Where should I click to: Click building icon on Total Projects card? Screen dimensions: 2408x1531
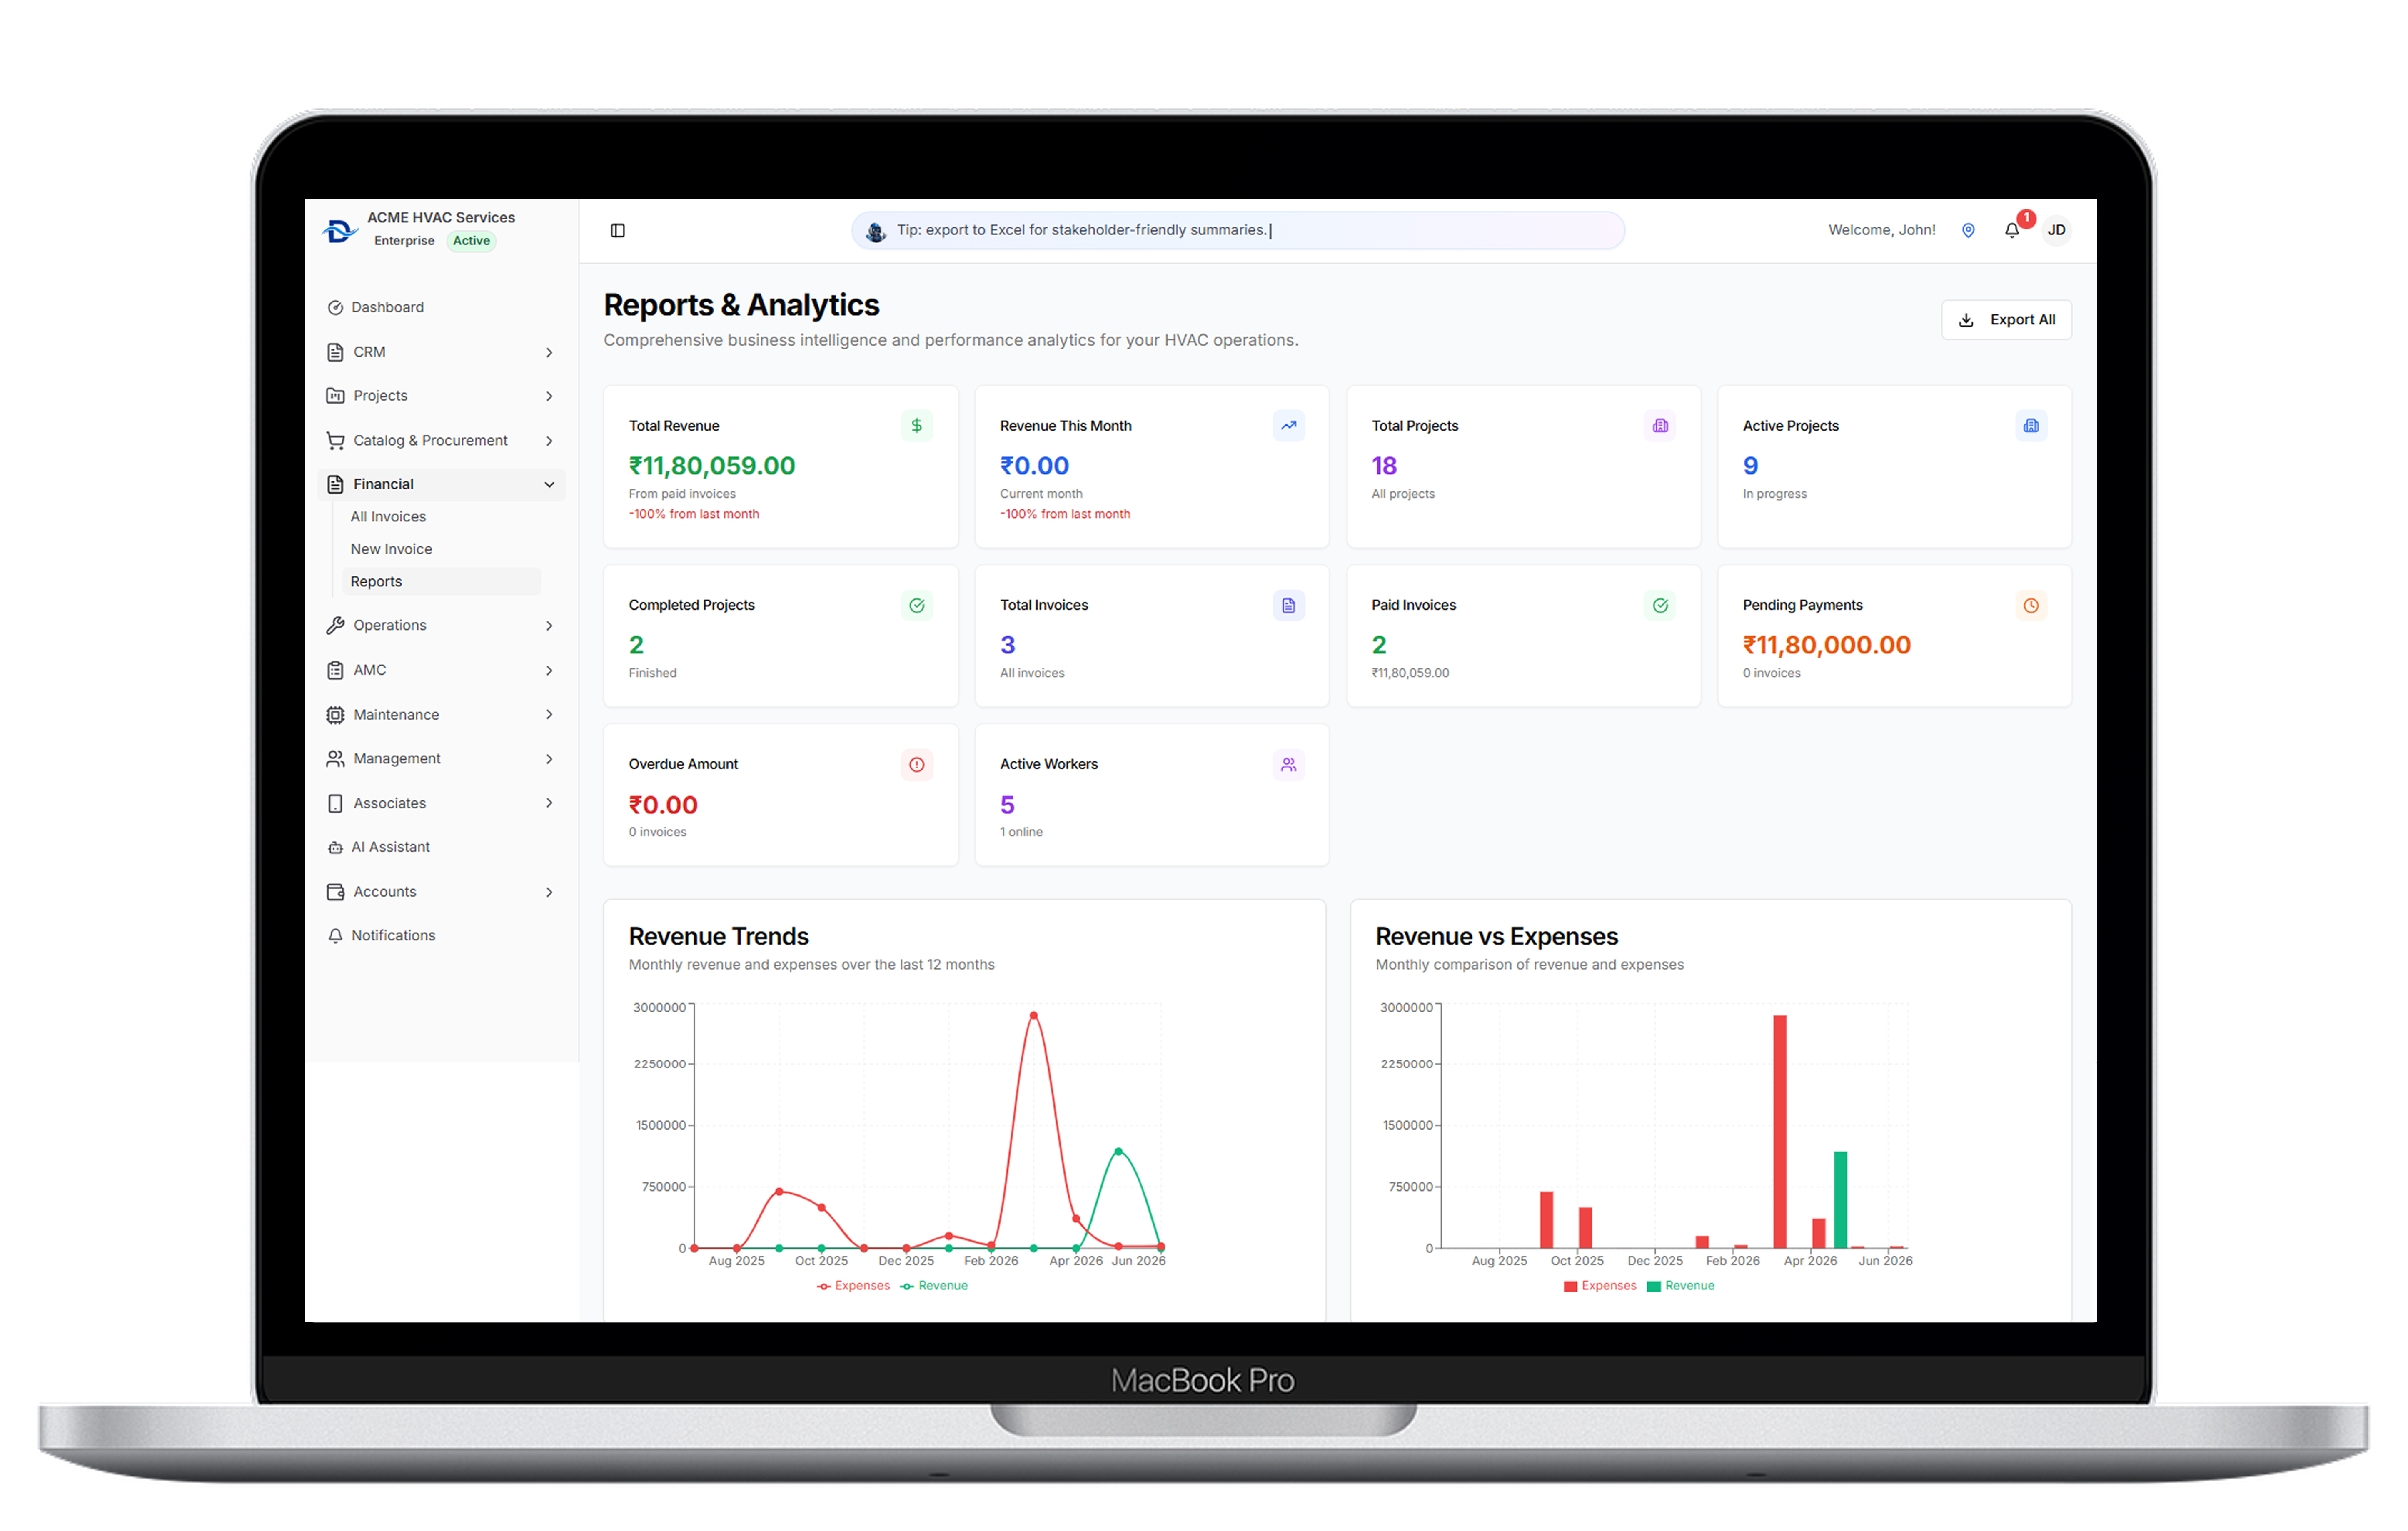coord(1660,426)
